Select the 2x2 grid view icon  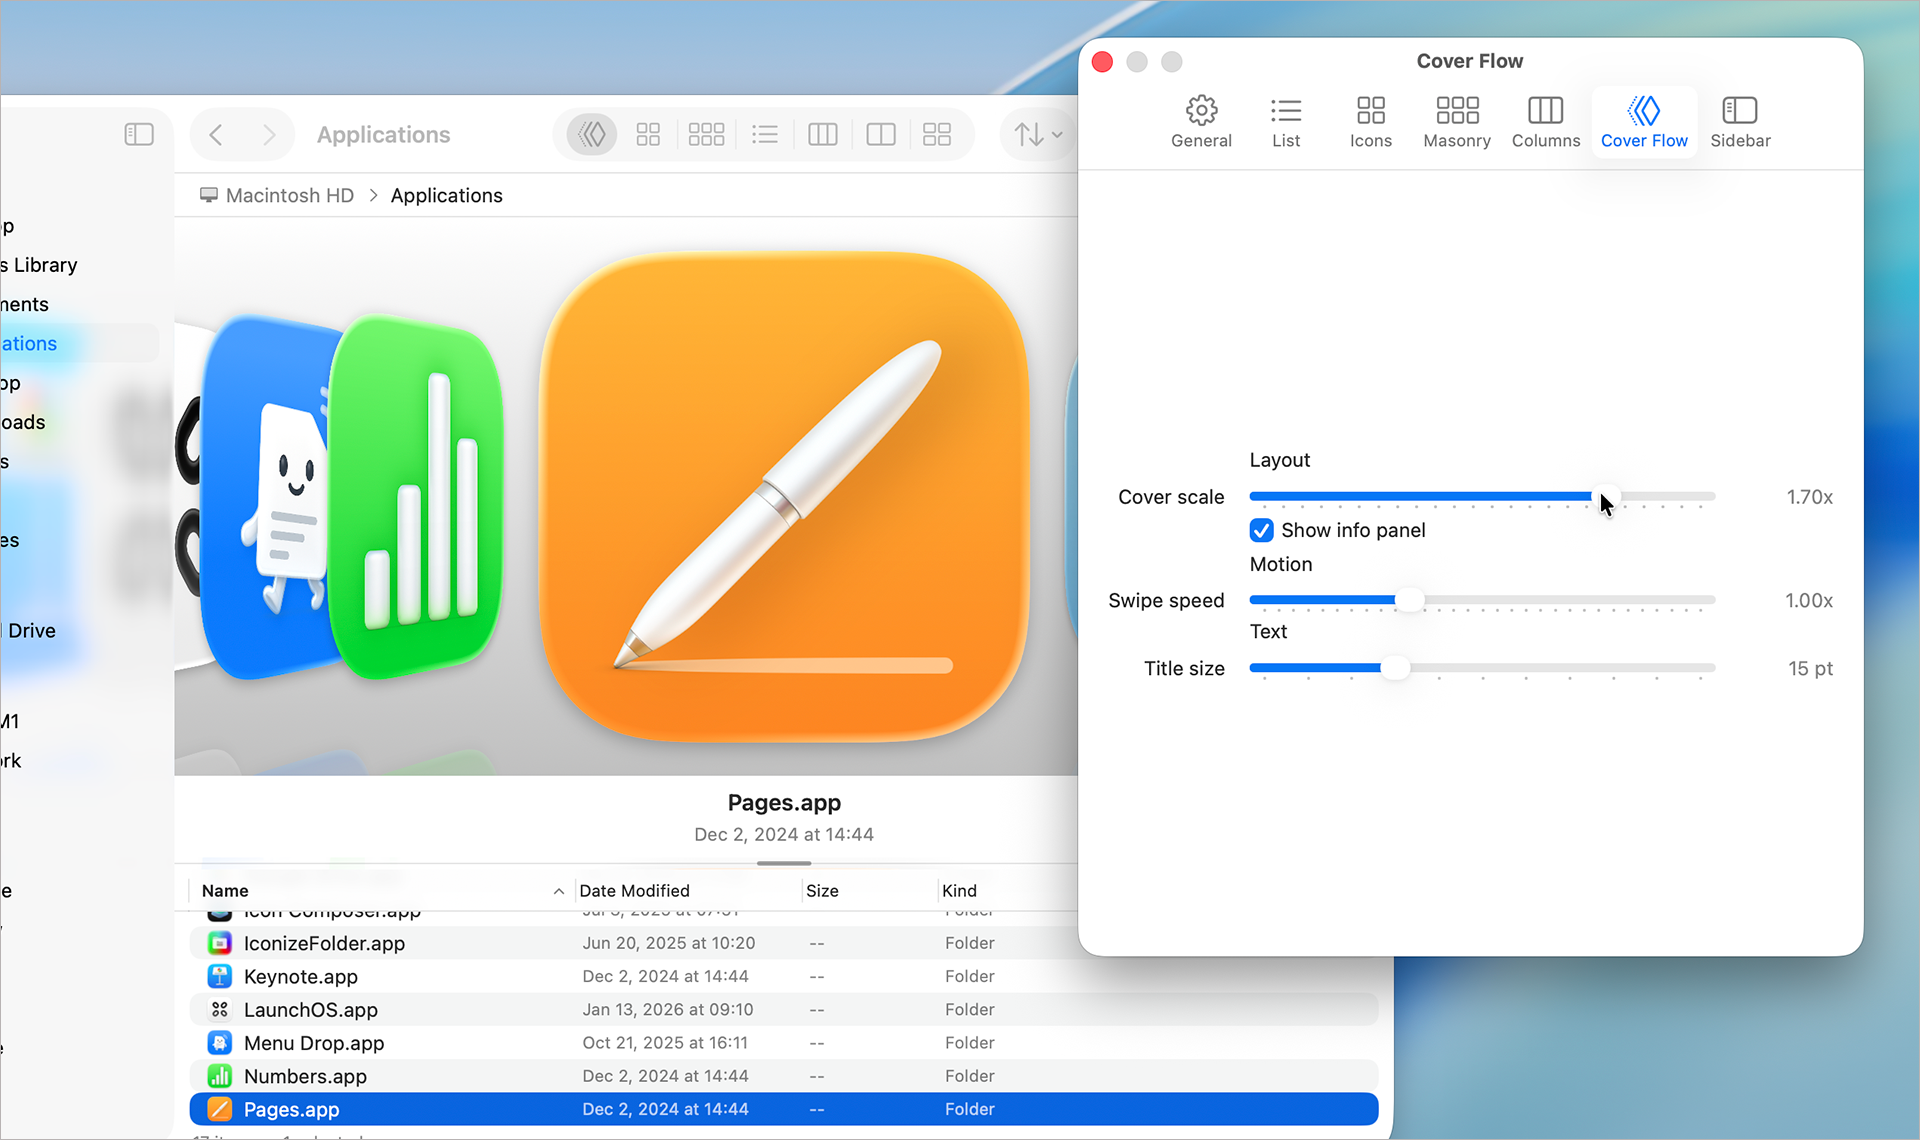(x=648, y=133)
